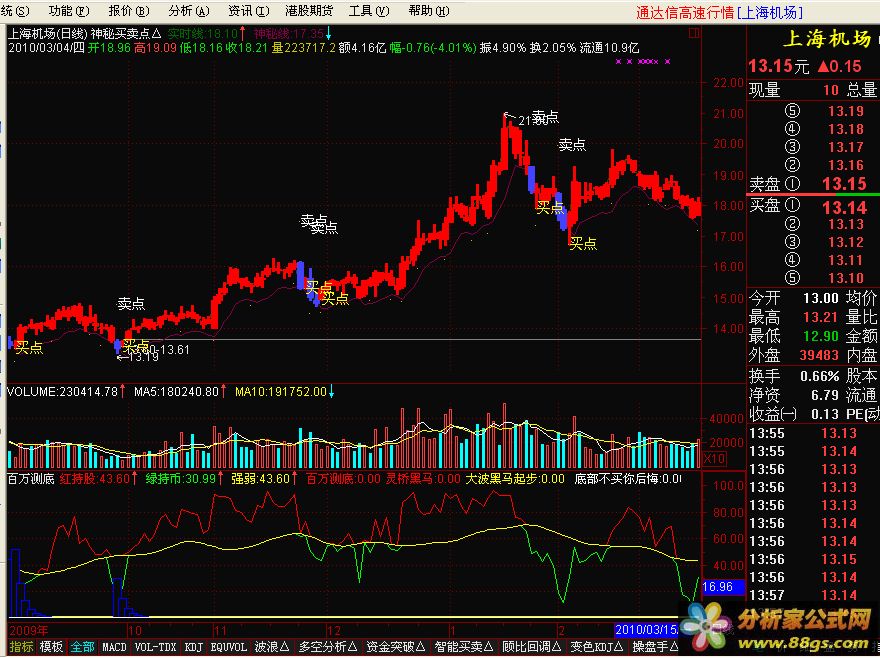Switch to the 波浪△ indicator tab
Image resolution: width=880 pixels, height=658 pixels.
(272, 647)
